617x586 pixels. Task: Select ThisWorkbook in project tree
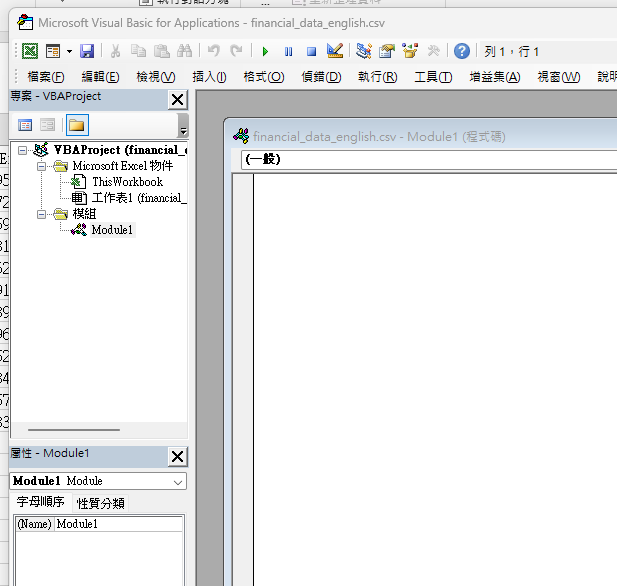[x=127, y=182]
